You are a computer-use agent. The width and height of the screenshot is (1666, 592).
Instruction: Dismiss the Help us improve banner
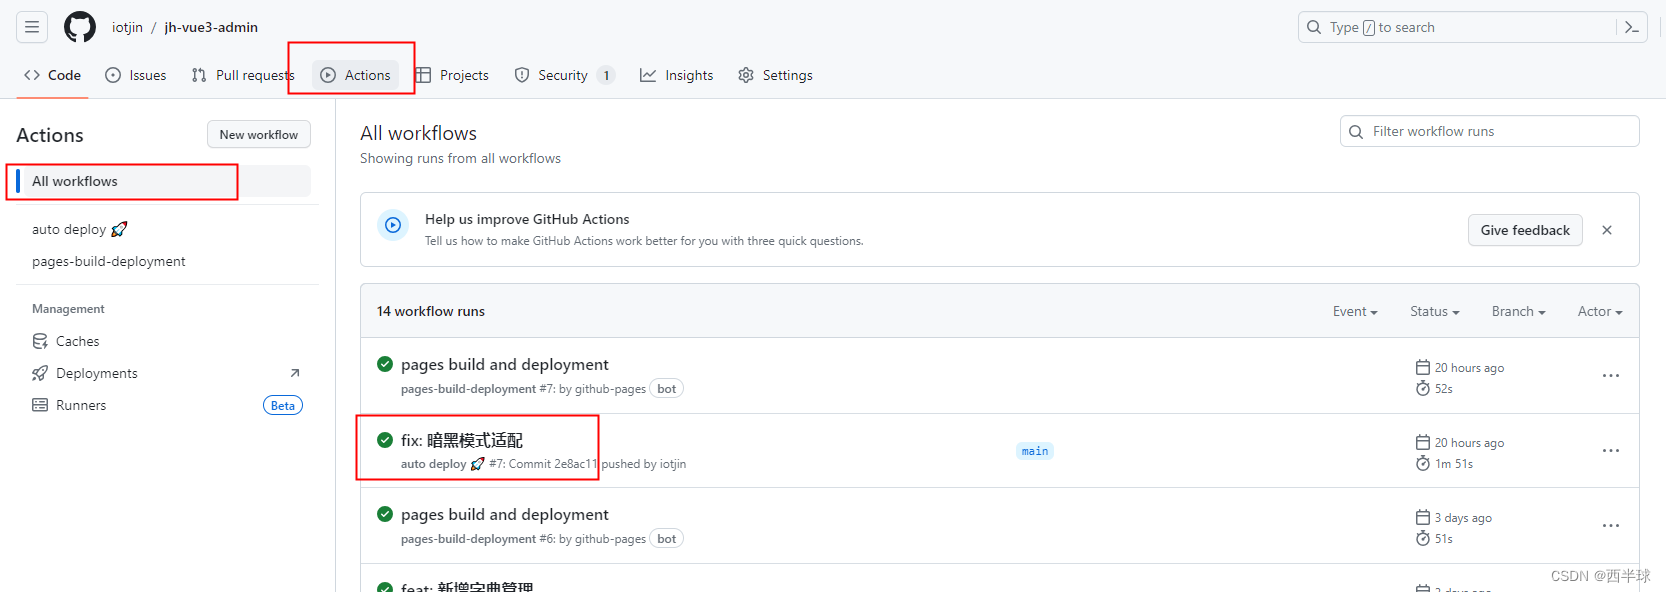click(x=1607, y=230)
